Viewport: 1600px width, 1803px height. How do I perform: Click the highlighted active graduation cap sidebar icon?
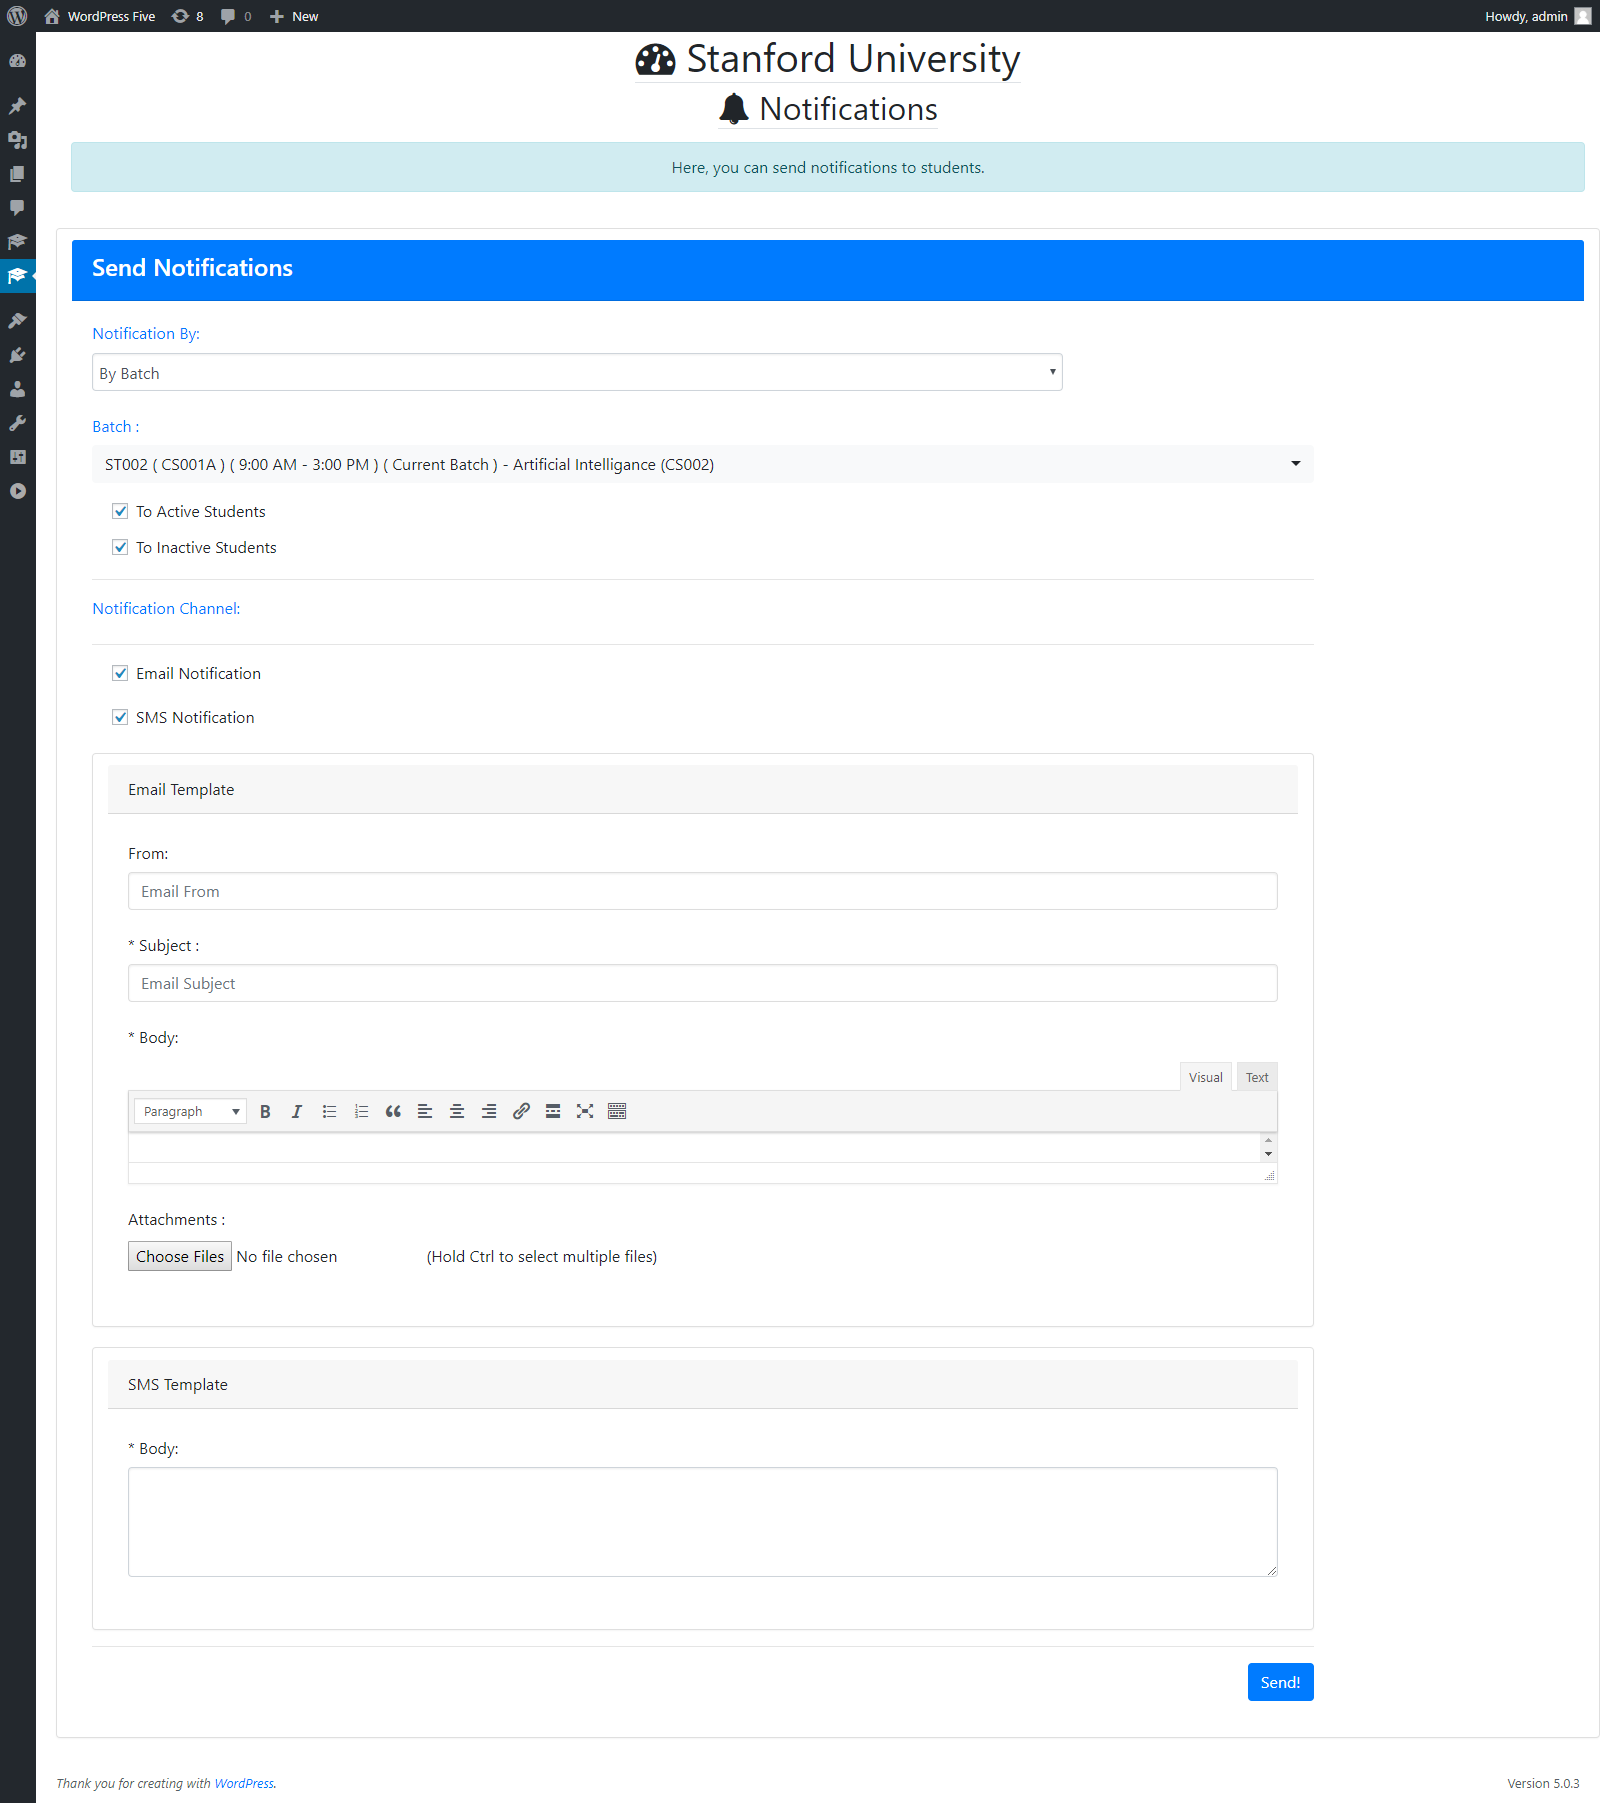coord(17,276)
